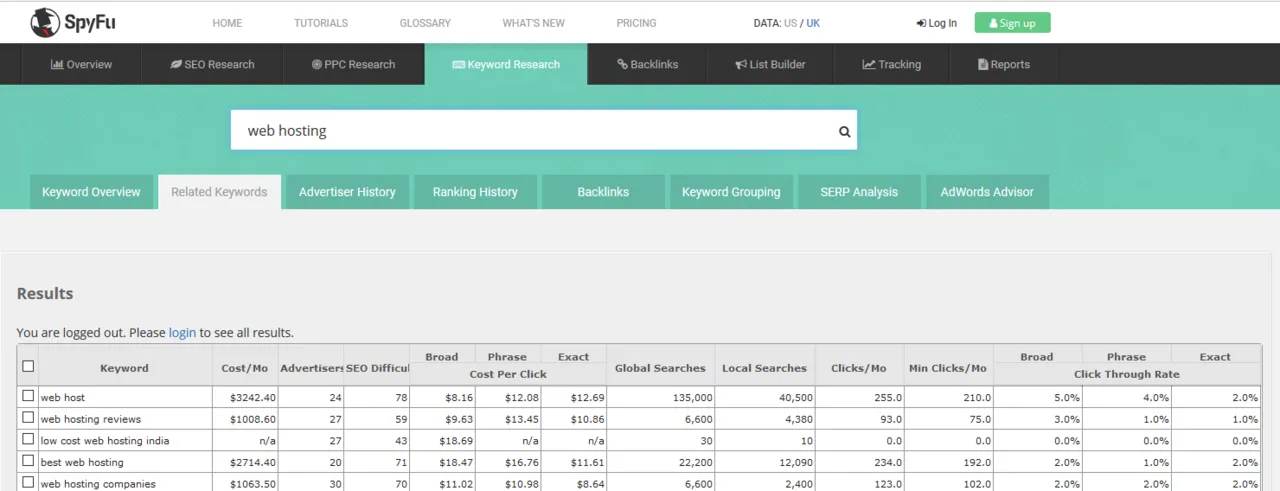This screenshot has width=1280, height=491.
Task: Select the Related Keywords sub-tab
Action: pos(219,192)
